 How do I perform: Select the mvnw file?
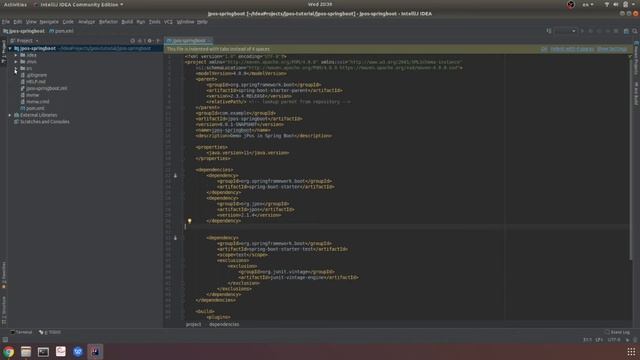tap(30, 95)
